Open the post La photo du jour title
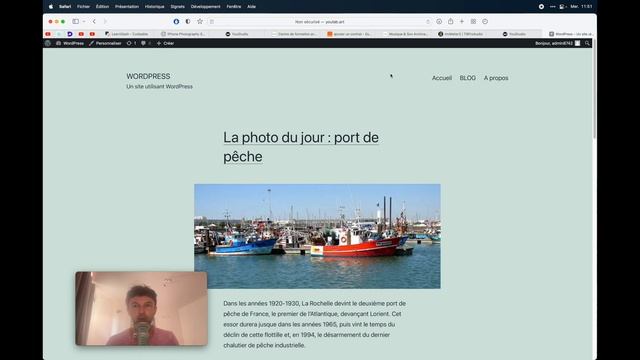 point(301,147)
